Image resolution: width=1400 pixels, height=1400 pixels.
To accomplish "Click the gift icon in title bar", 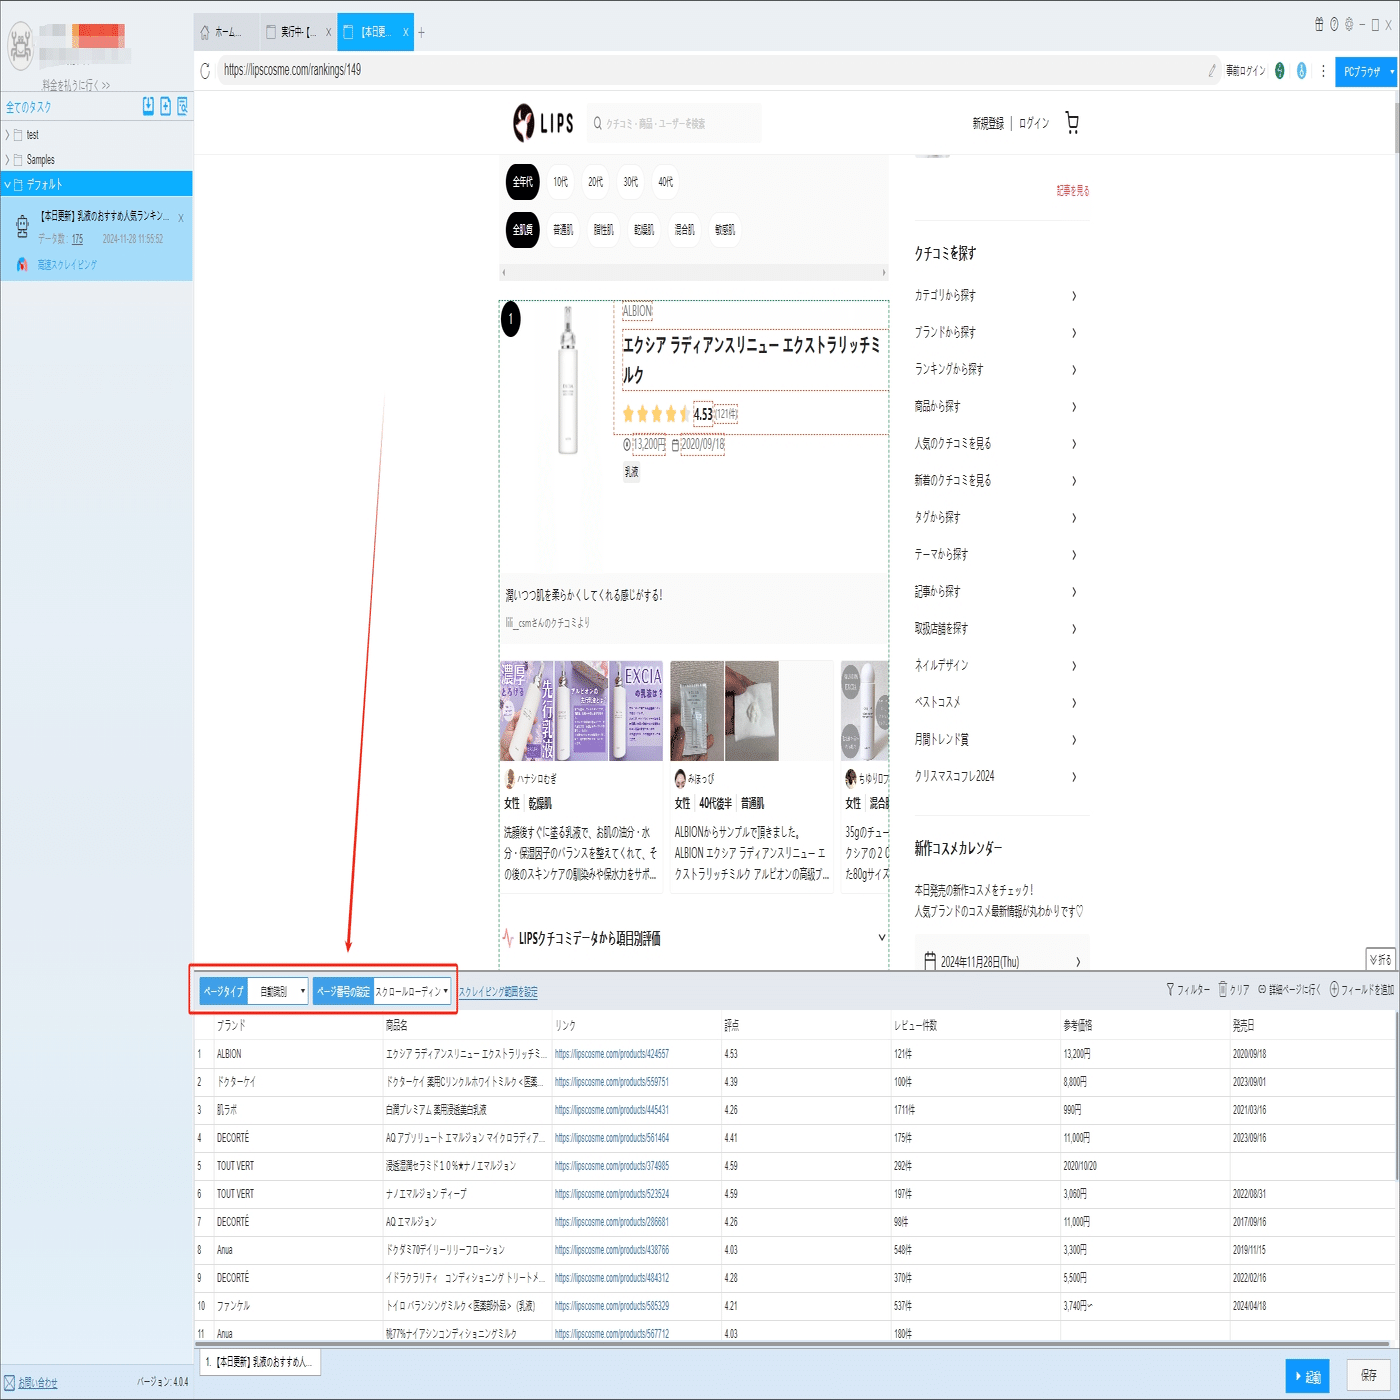I will click(1319, 24).
